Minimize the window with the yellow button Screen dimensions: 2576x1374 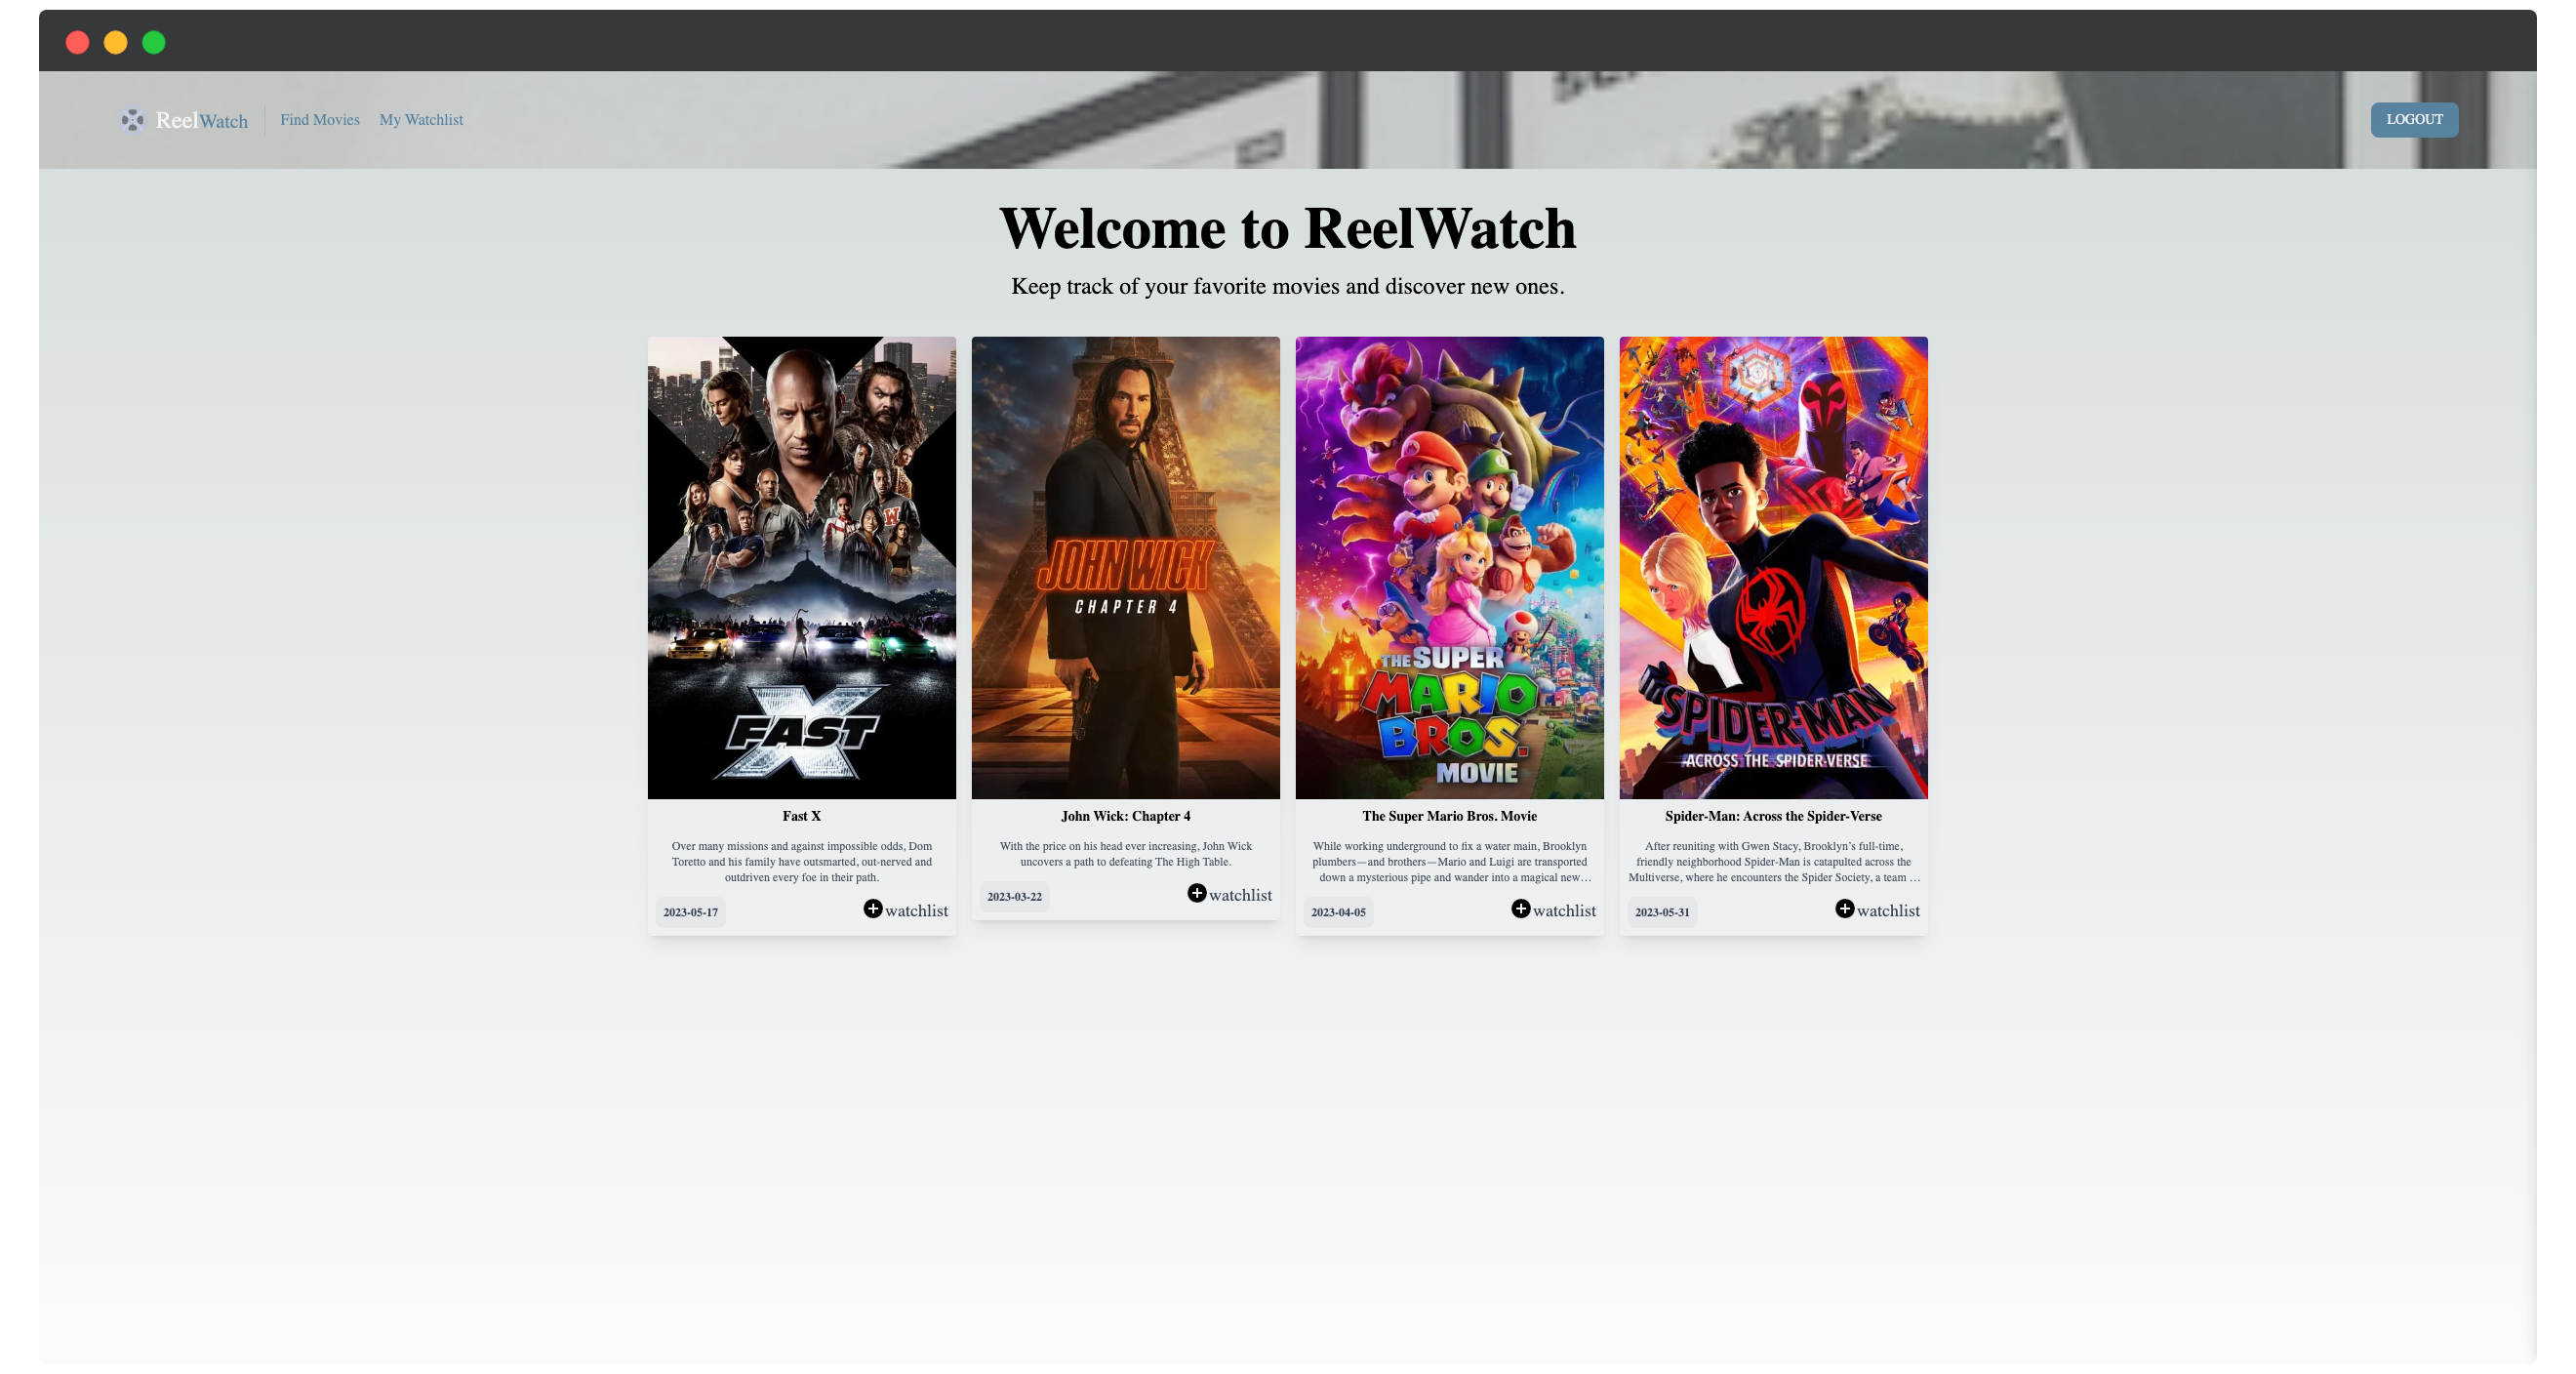click(x=116, y=42)
